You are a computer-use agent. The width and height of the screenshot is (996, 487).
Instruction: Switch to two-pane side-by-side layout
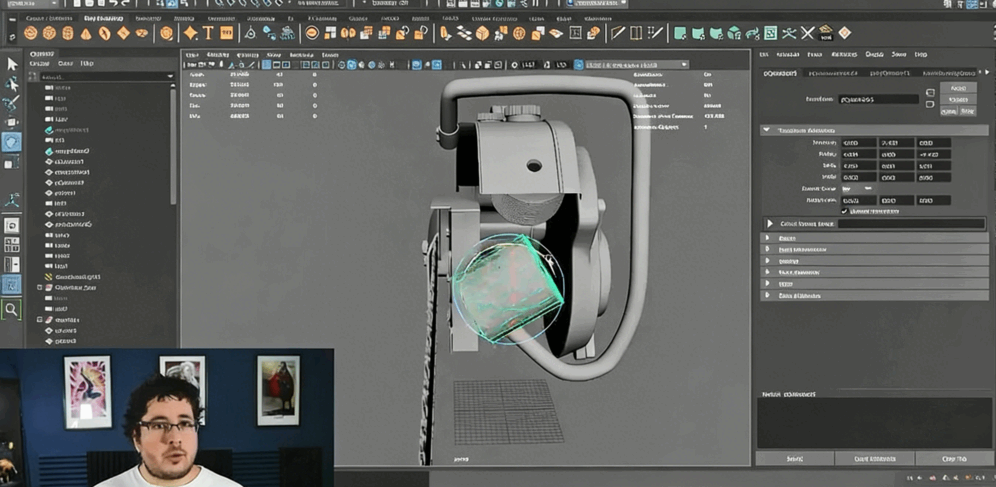(11, 265)
